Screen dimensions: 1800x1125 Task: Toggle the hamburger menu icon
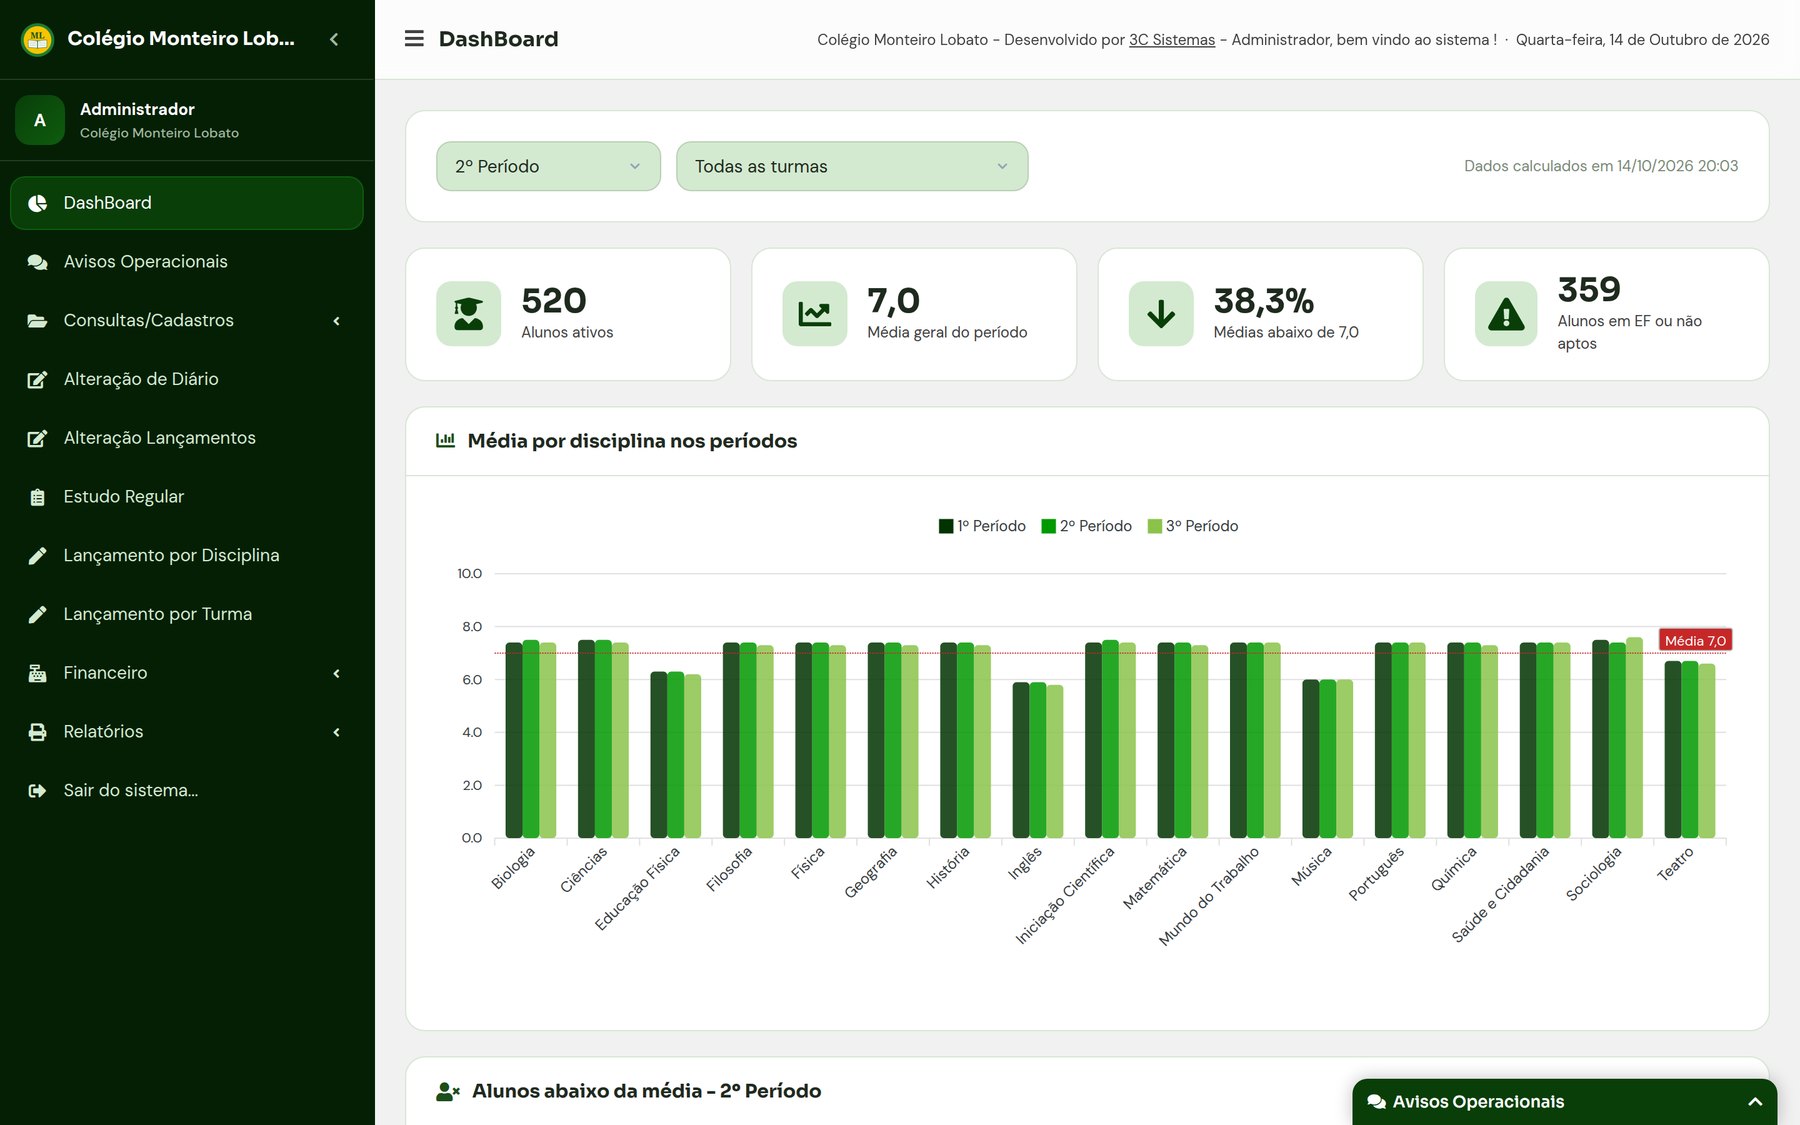click(414, 39)
